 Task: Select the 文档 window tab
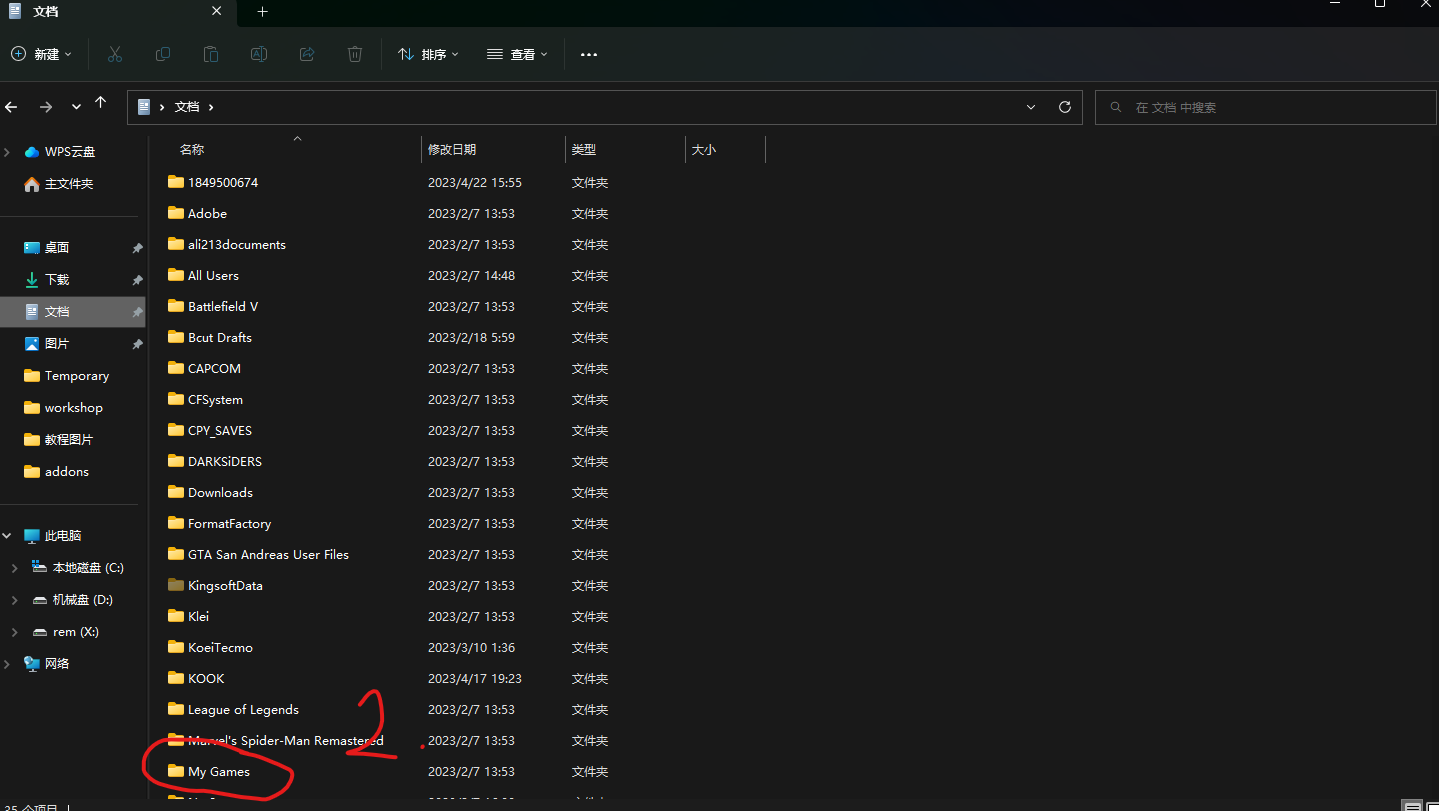coord(120,12)
